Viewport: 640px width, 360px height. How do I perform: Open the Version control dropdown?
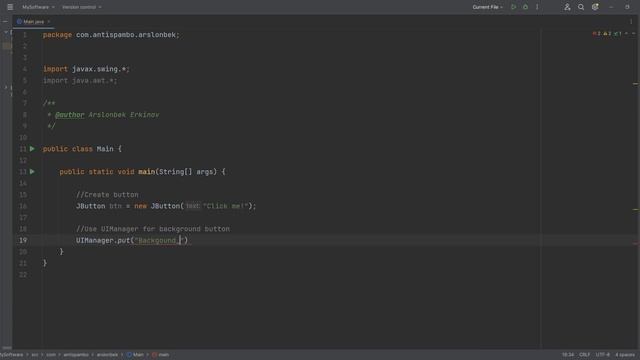coord(82,7)
